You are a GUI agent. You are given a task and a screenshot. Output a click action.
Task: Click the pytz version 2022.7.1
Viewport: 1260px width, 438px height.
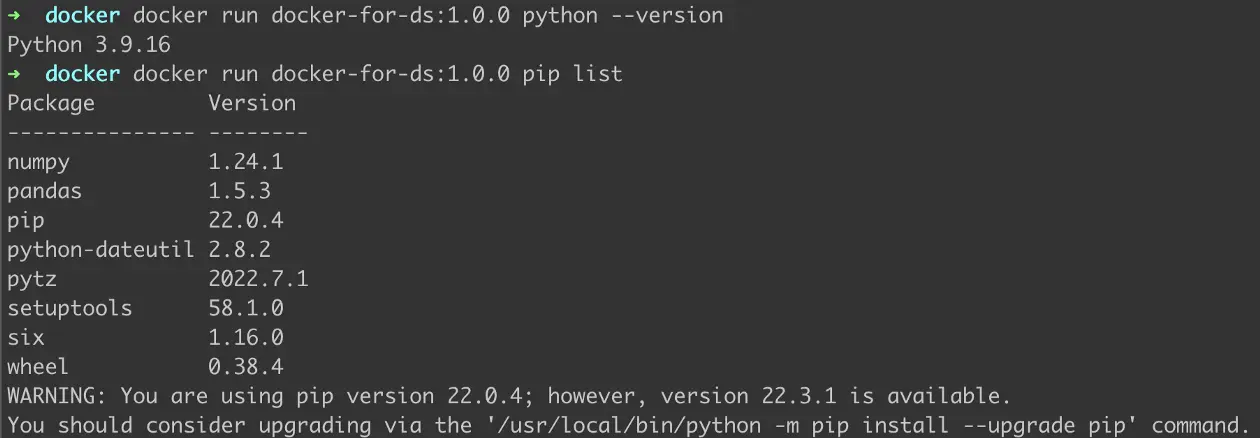(258, 278)
